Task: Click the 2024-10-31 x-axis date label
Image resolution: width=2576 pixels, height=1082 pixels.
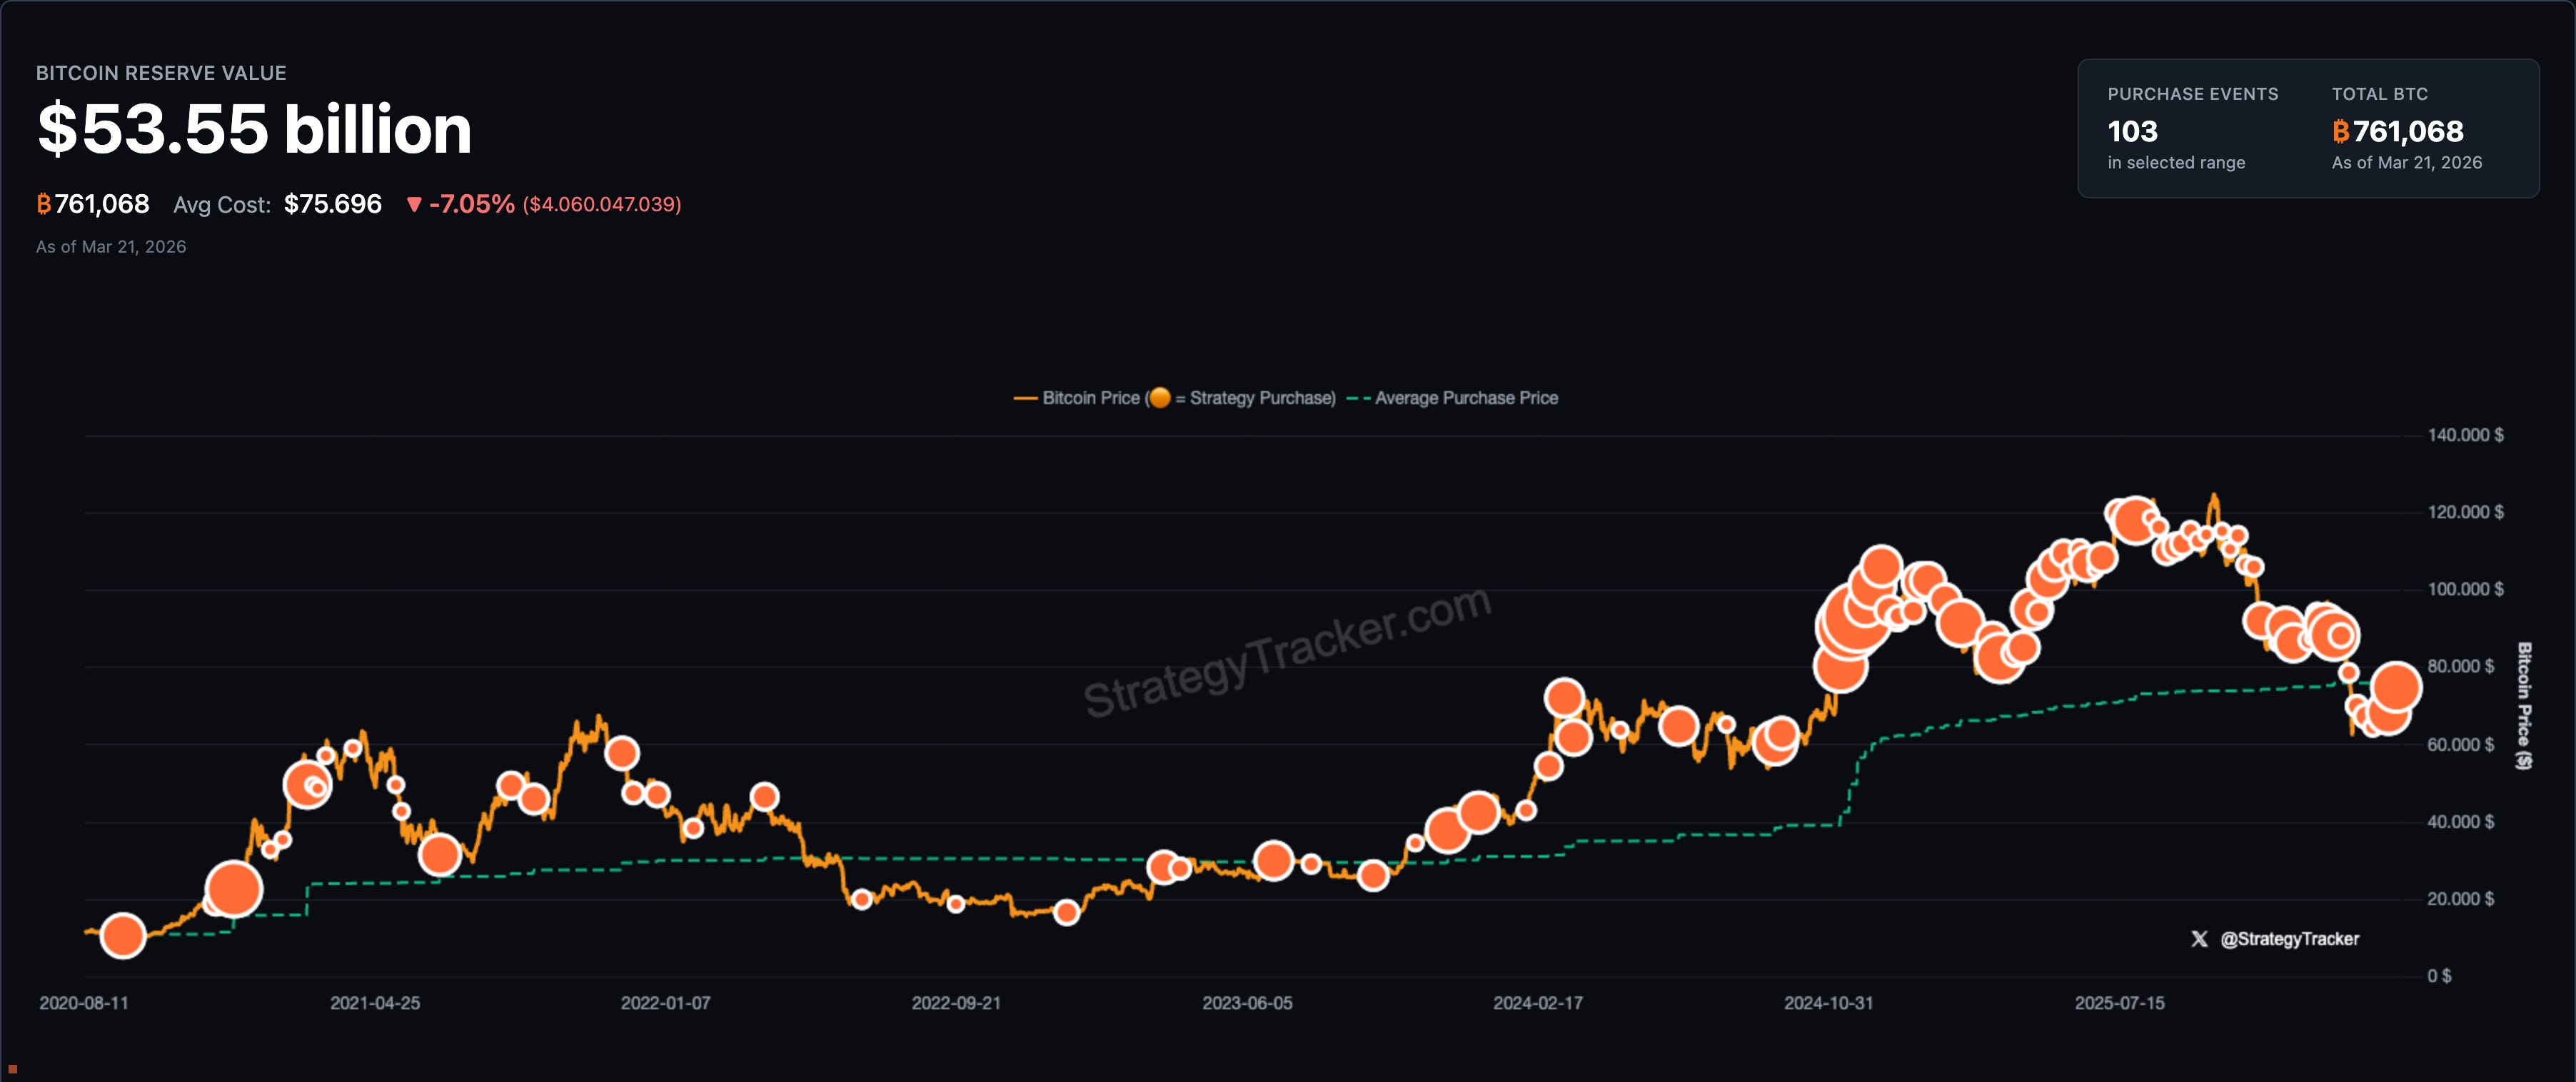Action: [x=1828, y=1003]
